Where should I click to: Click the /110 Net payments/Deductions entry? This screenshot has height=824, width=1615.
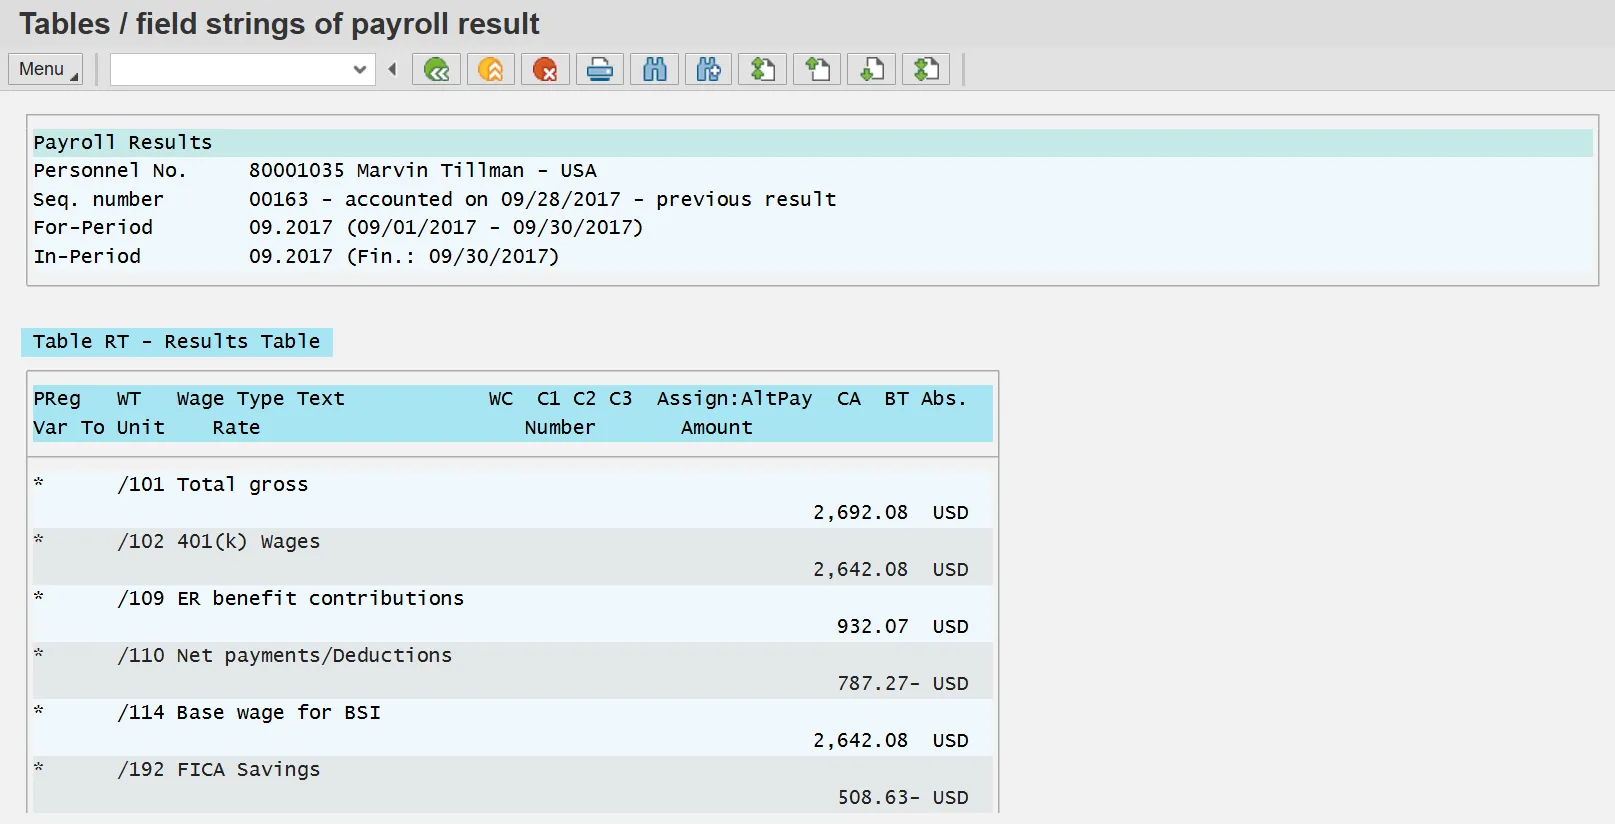pyautogui.click(x=314, y=656)
